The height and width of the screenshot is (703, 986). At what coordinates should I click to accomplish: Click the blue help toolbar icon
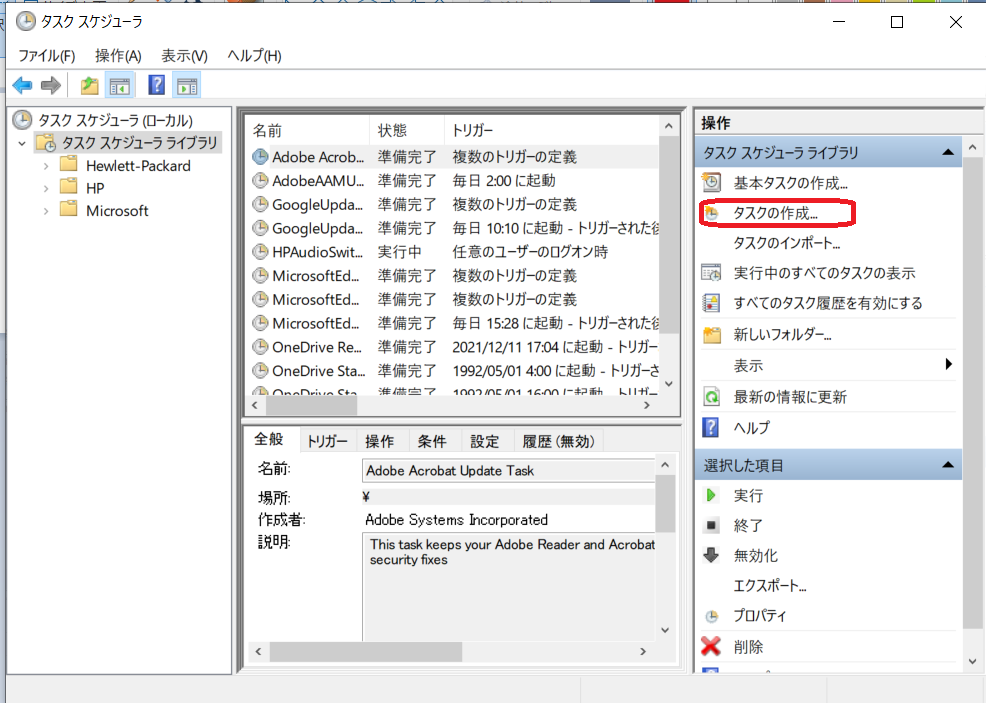pyautogui.click(x=156, y=86)
